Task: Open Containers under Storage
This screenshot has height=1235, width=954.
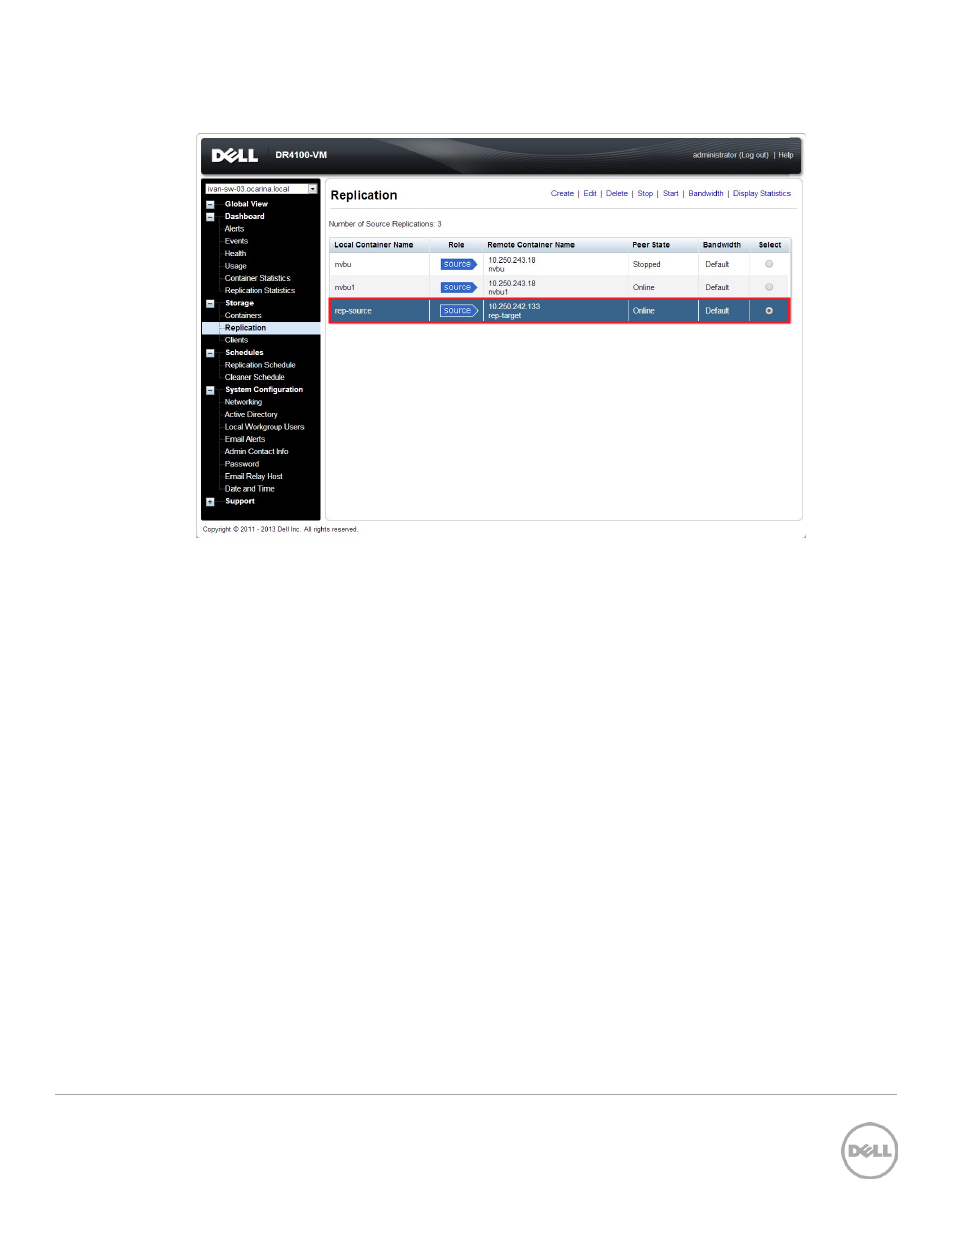Action: click(x=243, y=316)
